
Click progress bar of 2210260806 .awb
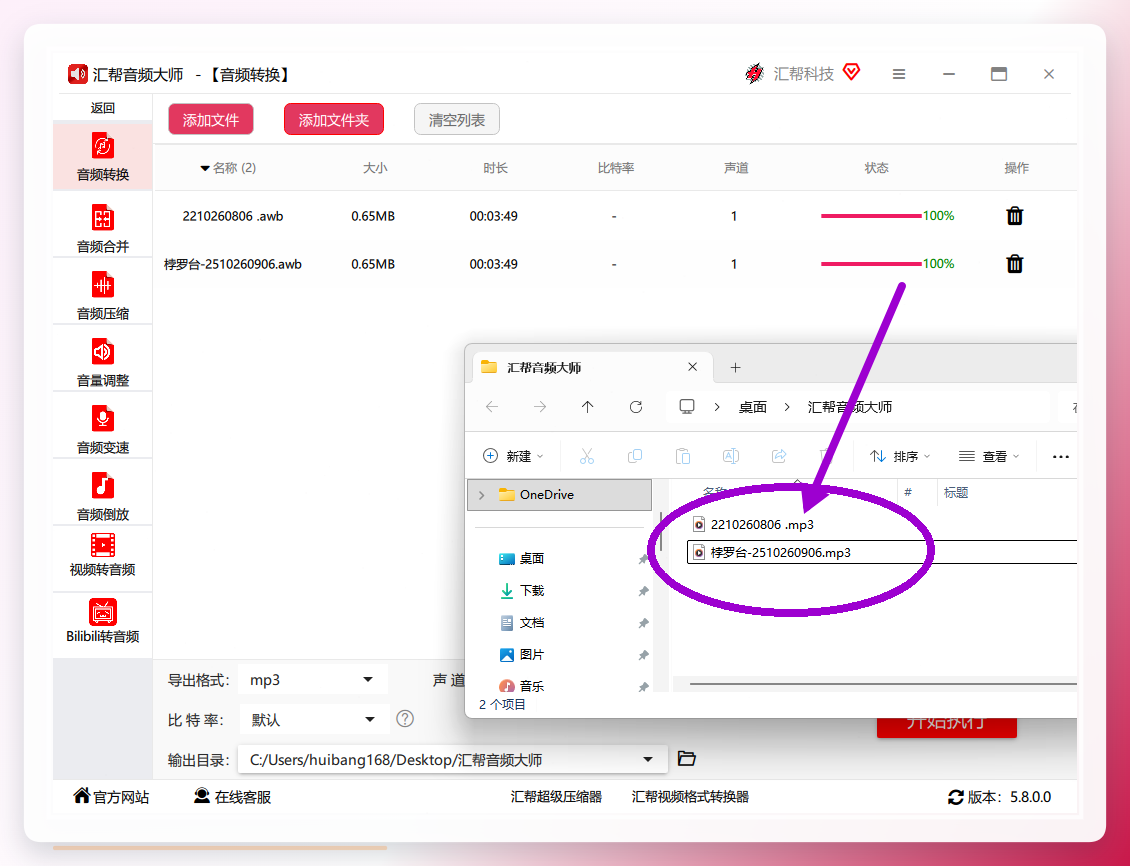871,215
